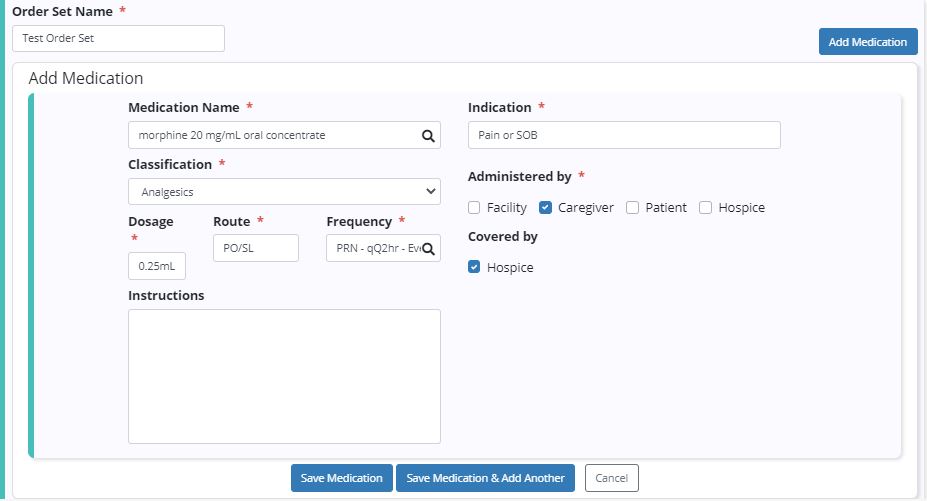Click into the morphine Medication Name field
This screenshot has width=927, height=501.
[270, 136]
